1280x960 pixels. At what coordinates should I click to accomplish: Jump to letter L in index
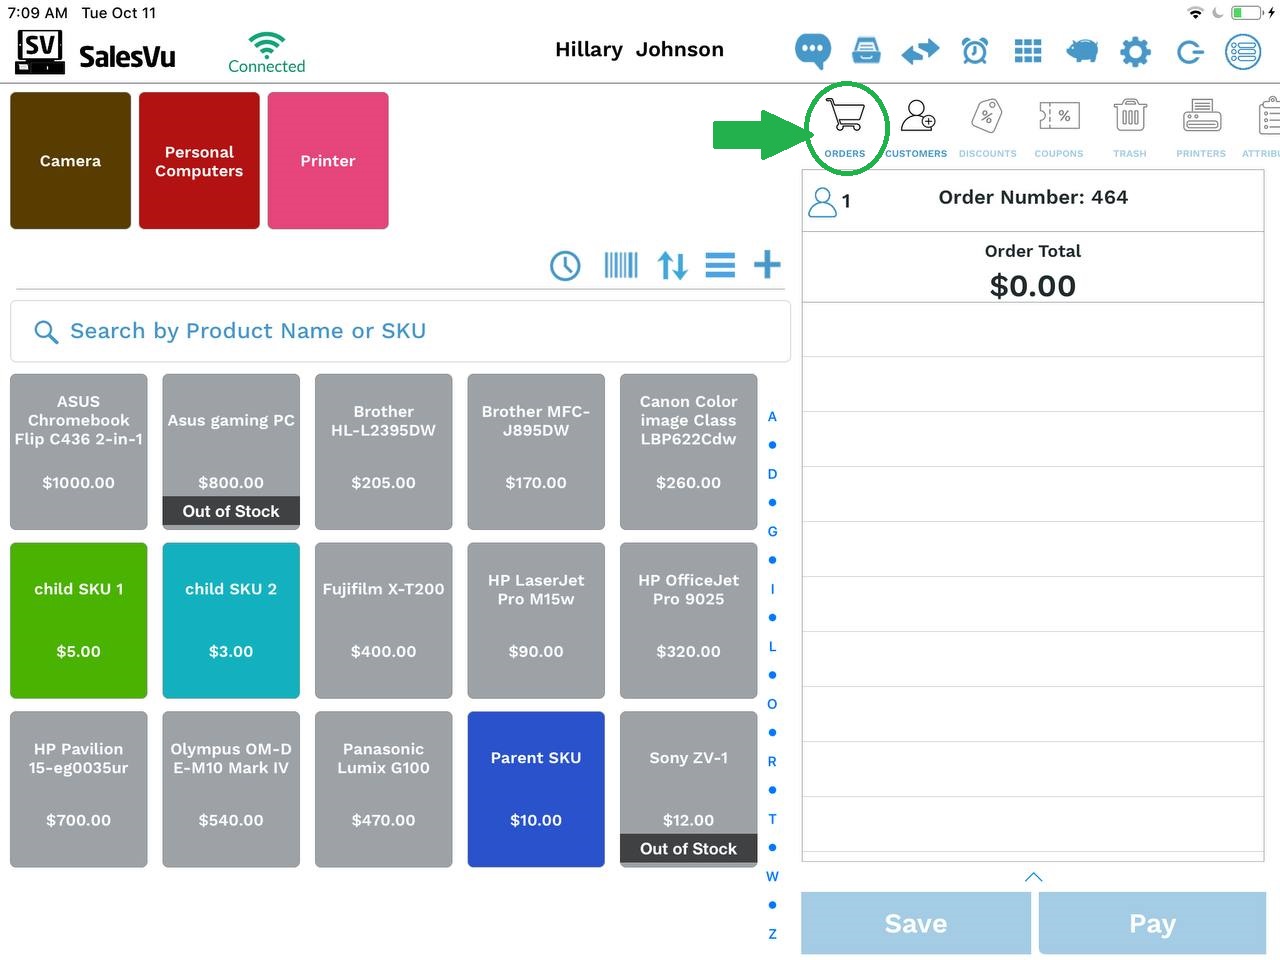(x=772, y=646)
